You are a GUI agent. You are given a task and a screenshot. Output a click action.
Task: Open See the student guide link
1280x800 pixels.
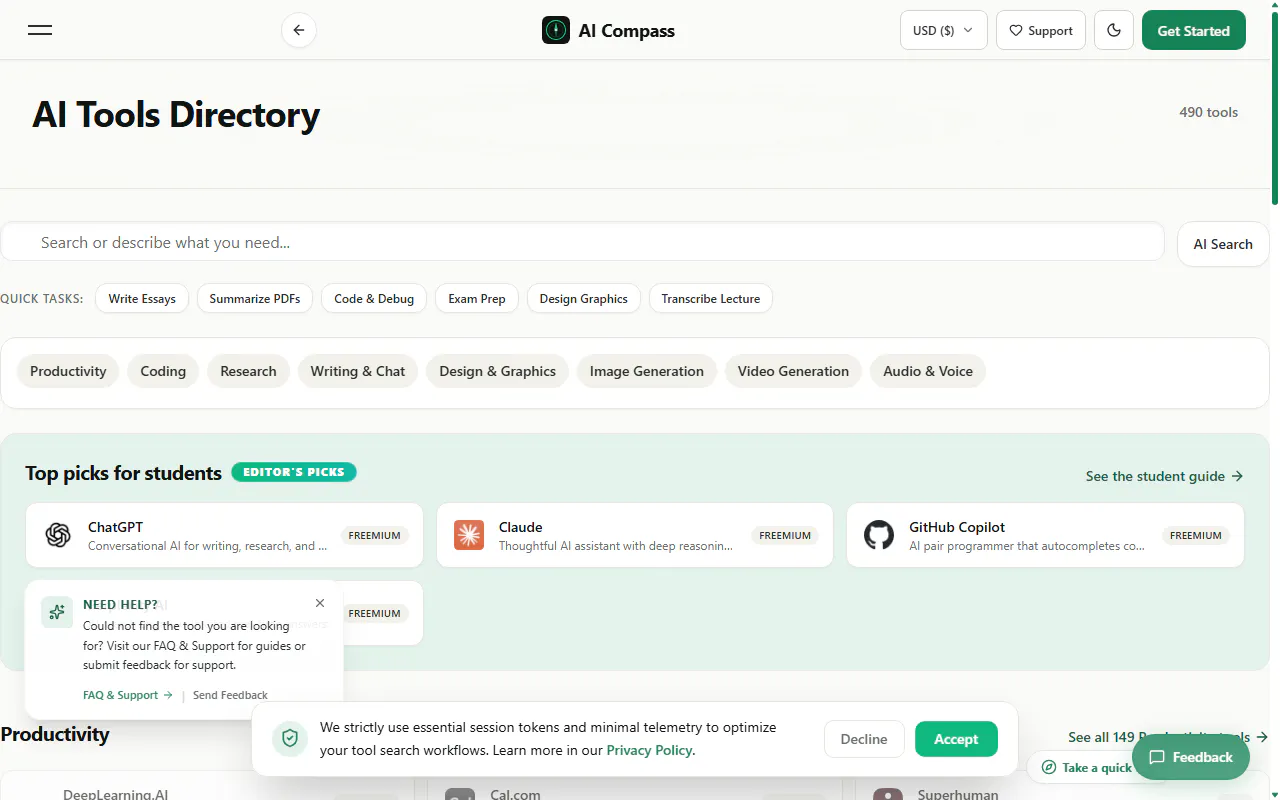pyautogui.click(x=1164, y=476)
